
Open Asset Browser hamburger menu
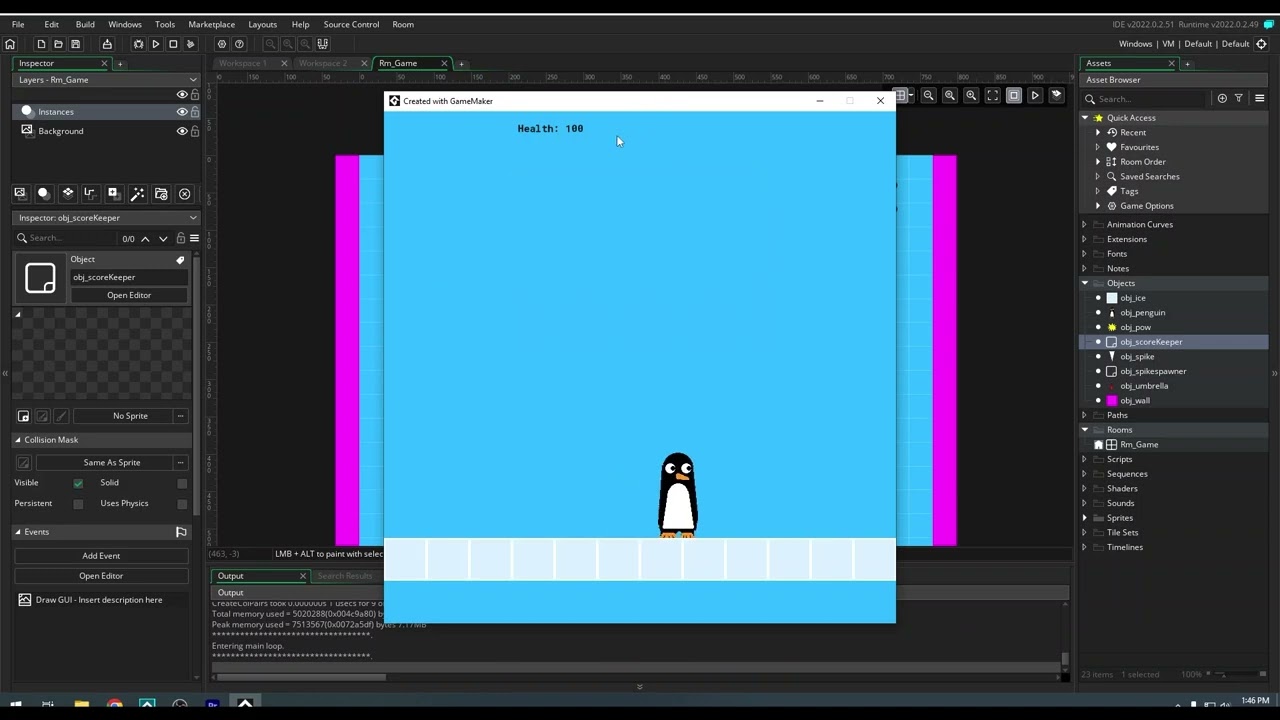1259,98
